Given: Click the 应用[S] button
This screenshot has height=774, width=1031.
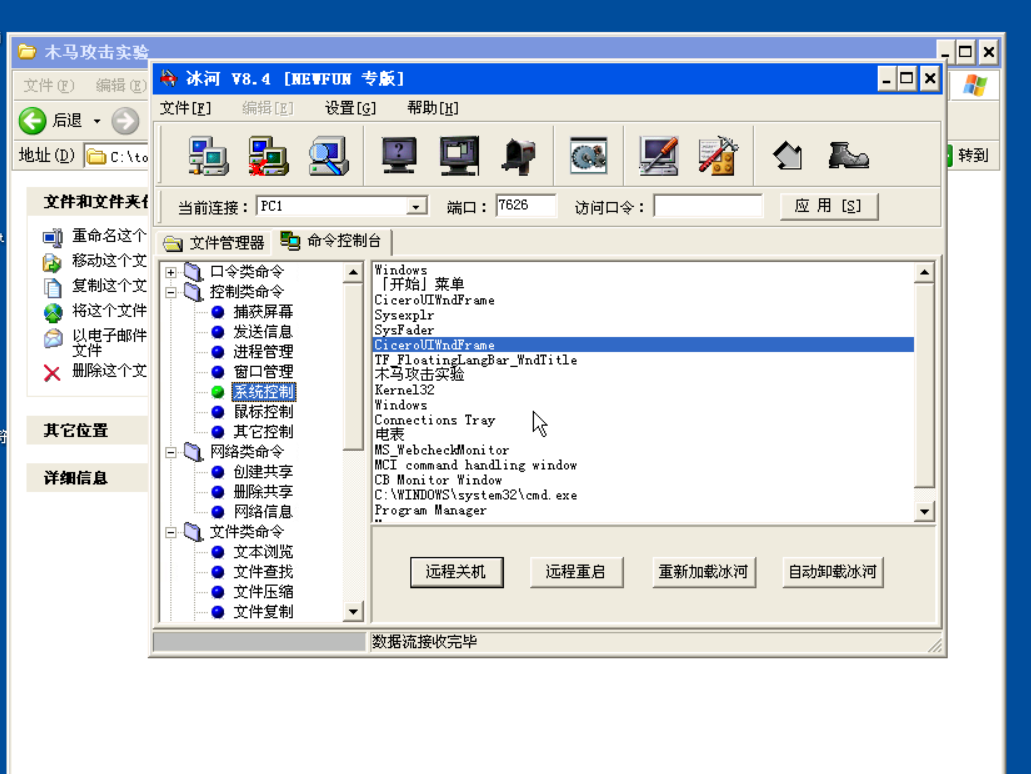Looking at the screenshot, I should pyautogui.click(x=828, y=206).
